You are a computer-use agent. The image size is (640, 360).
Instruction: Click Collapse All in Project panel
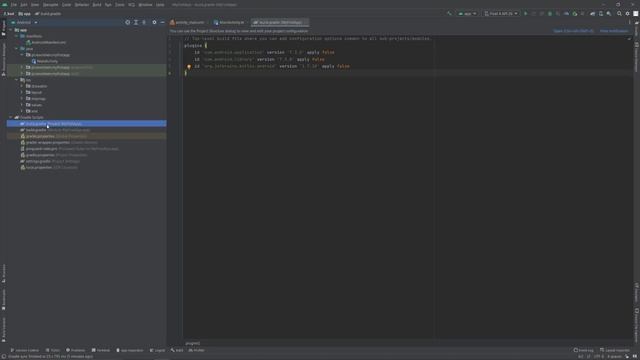144,22
